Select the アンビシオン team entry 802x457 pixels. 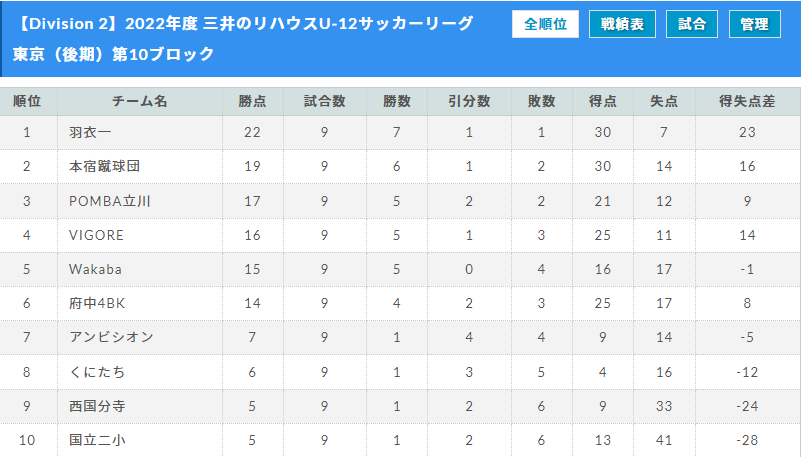pyautogui.click(x=112, y=337)
